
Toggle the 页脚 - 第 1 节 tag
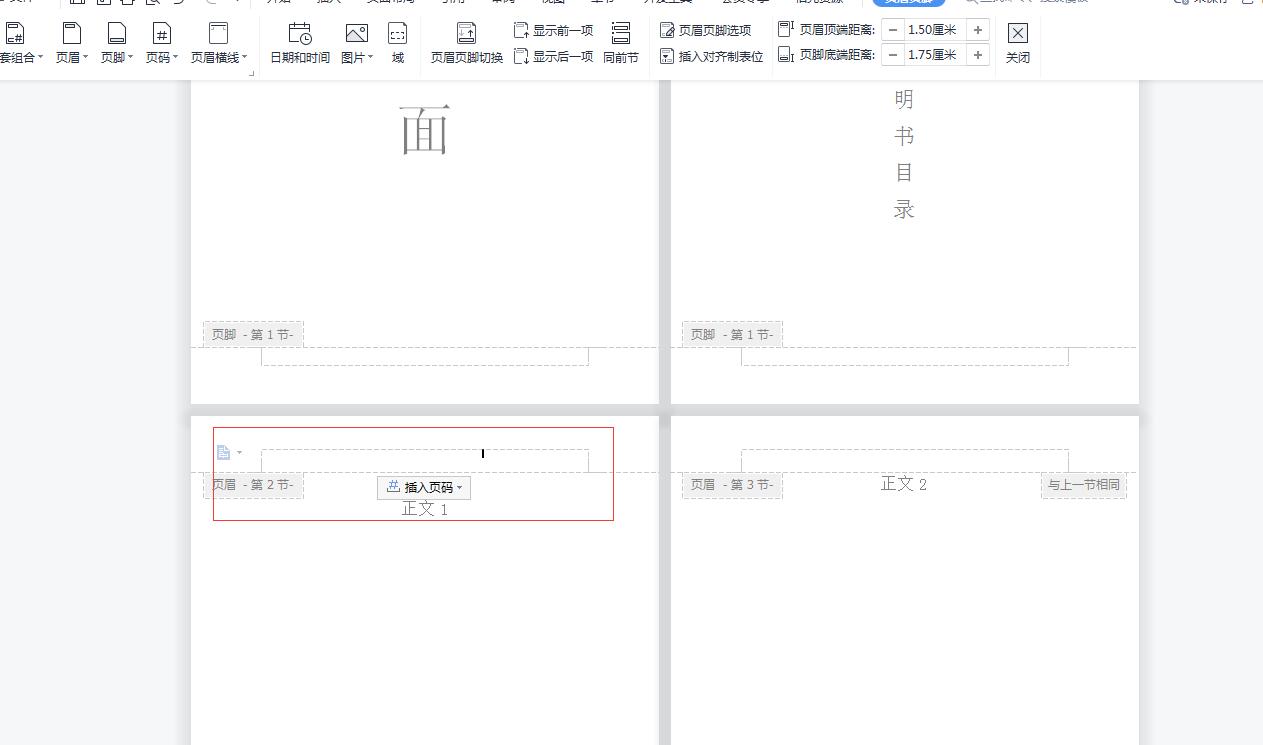252,334
